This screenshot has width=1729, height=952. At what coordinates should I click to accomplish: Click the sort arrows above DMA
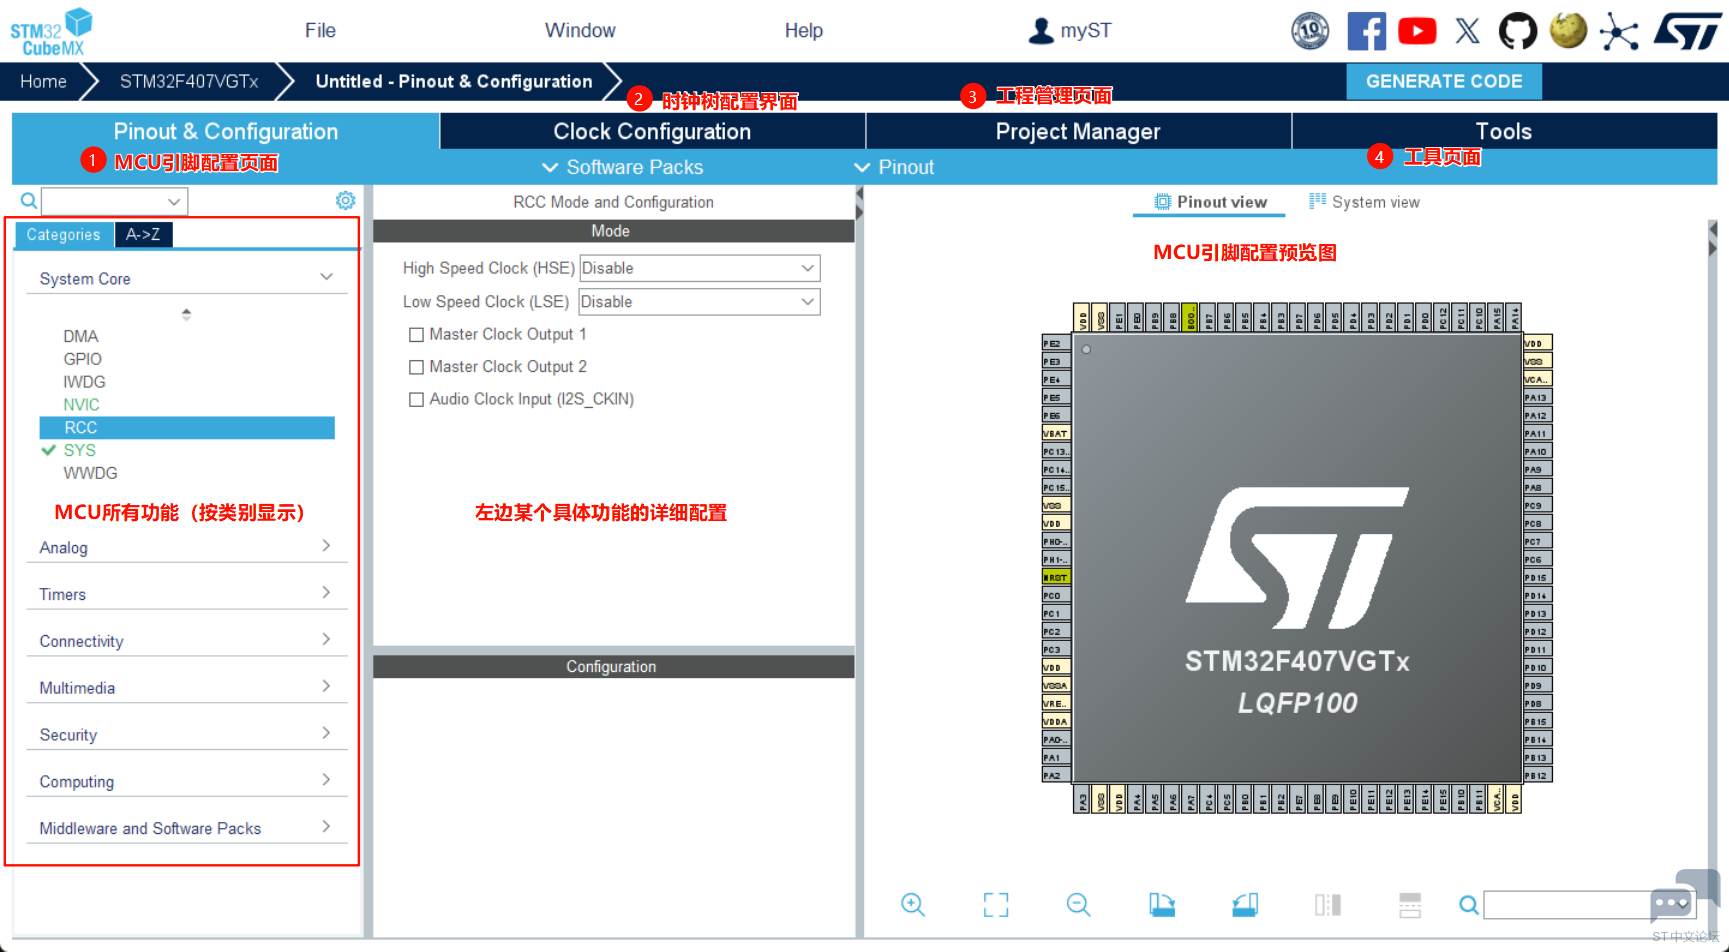coord(186,314)
